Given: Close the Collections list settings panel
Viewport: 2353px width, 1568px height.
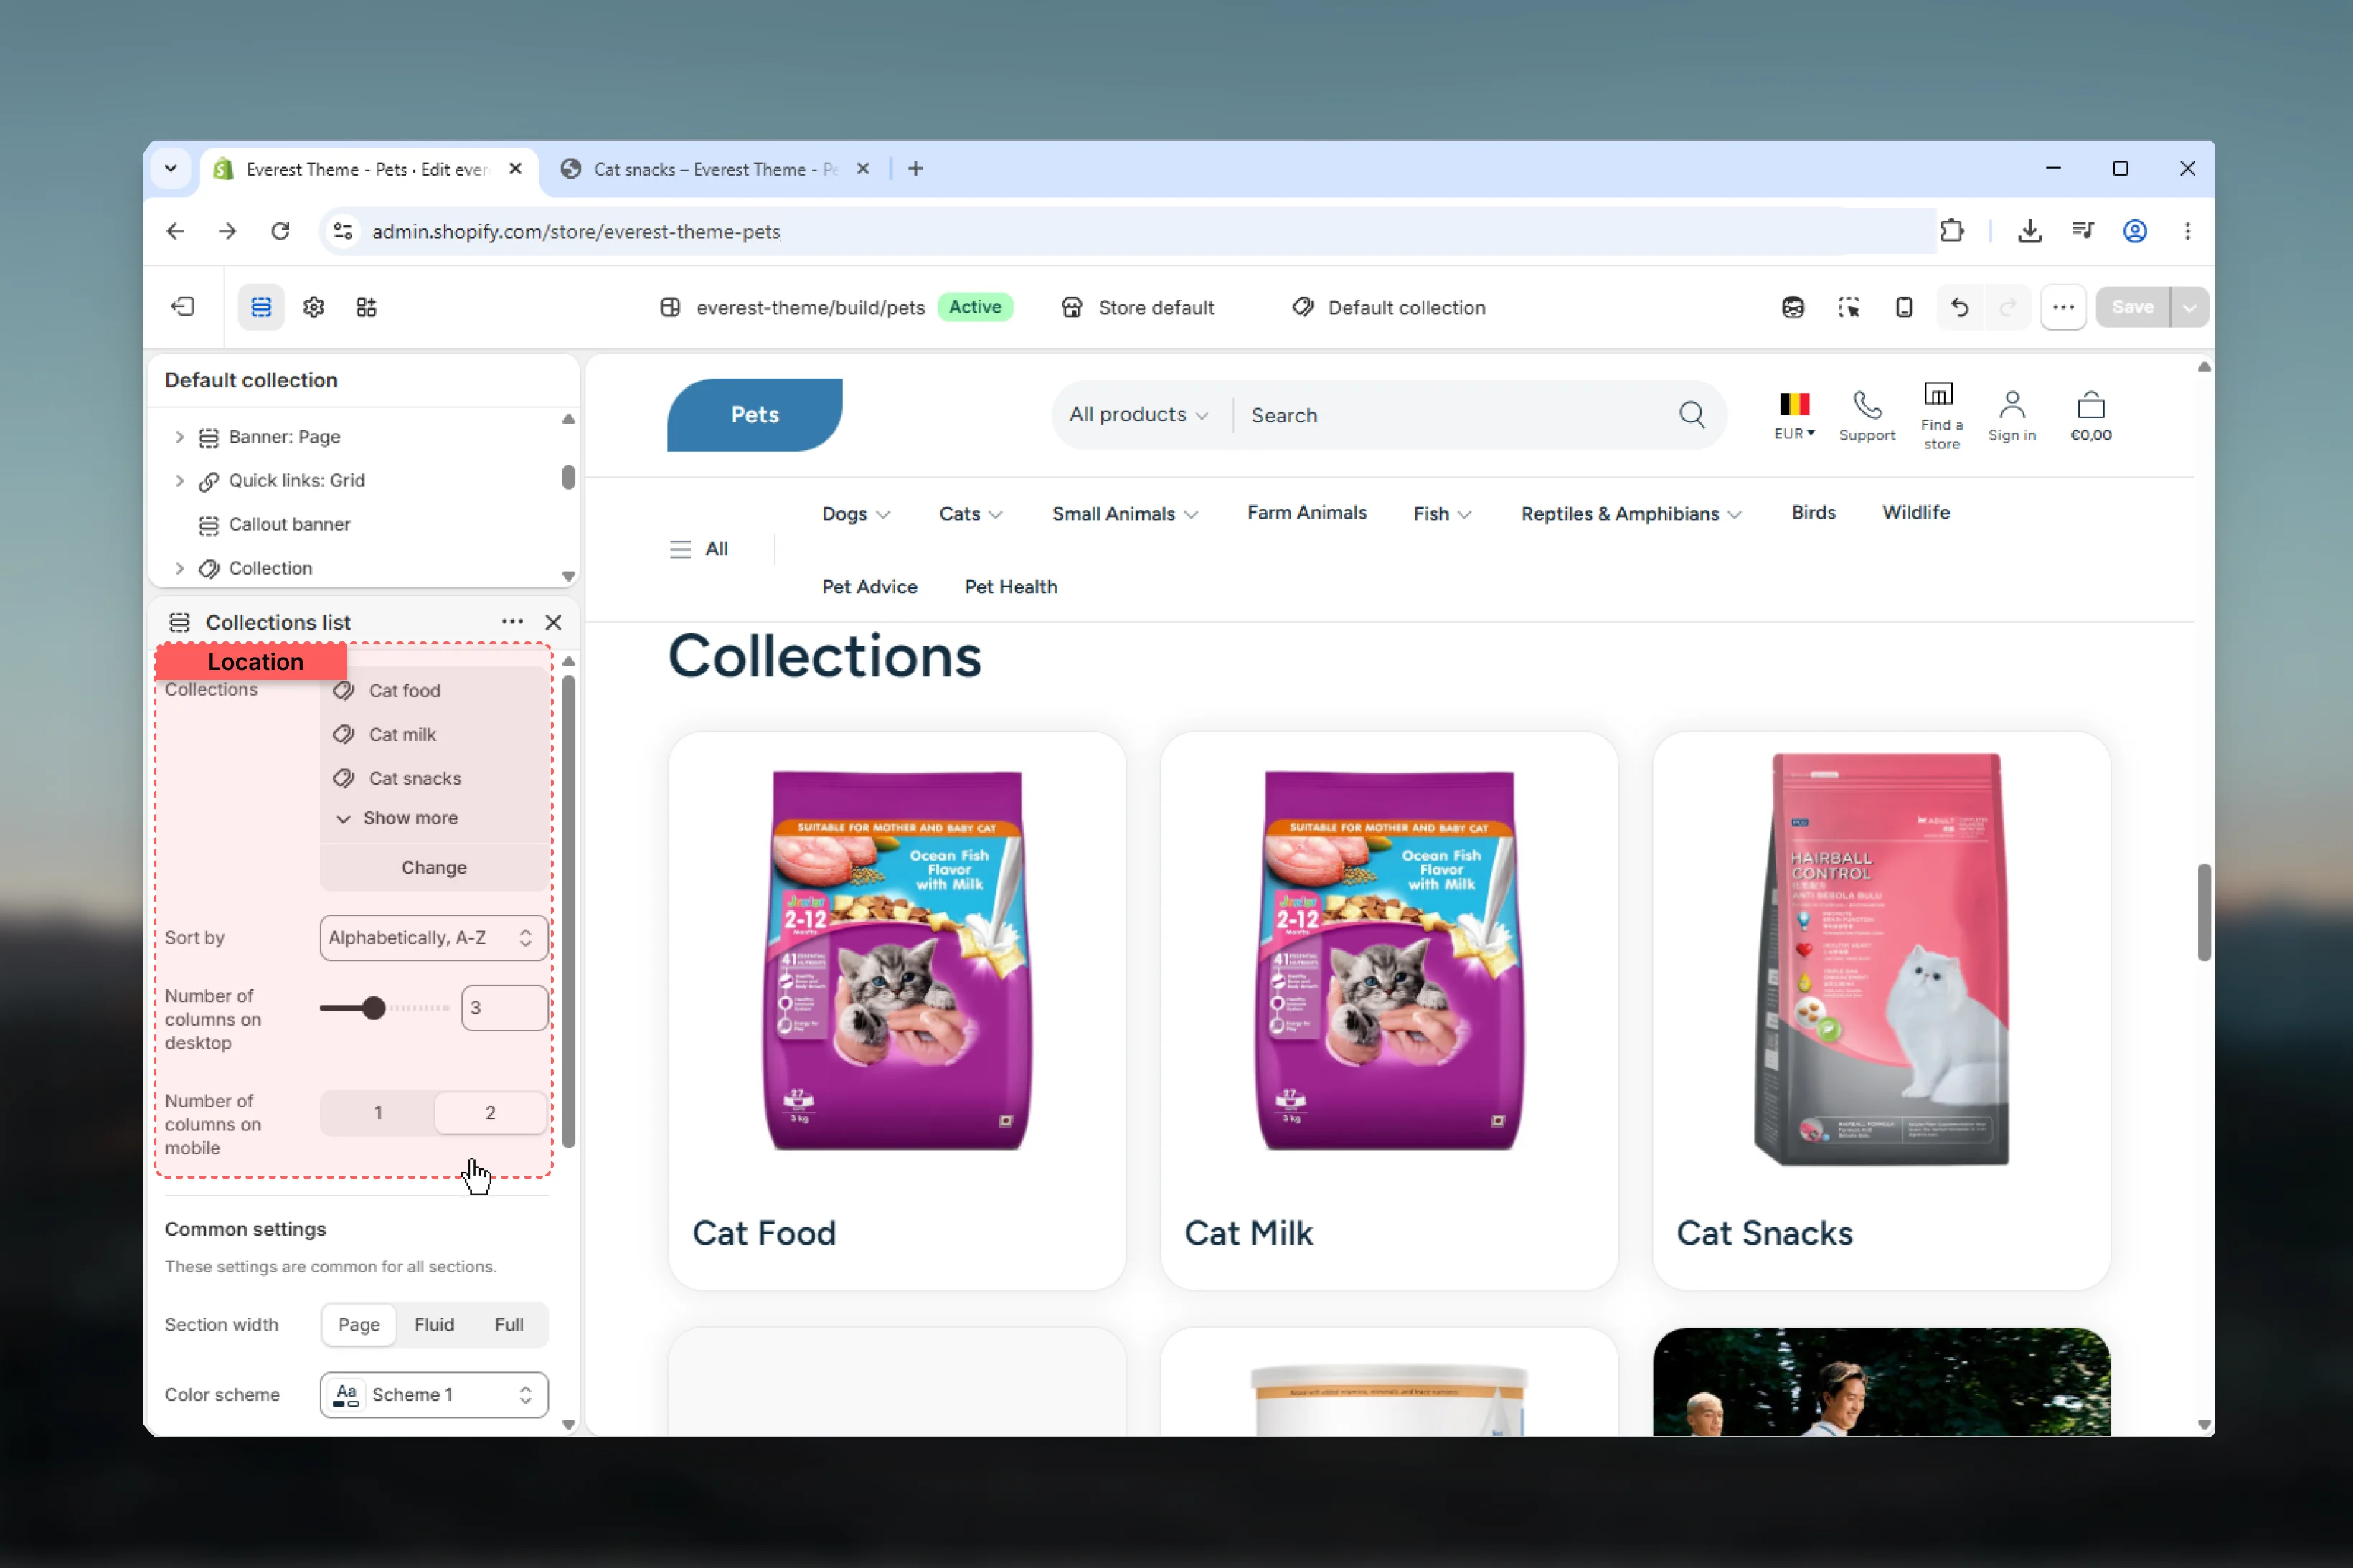Looking at the screenshot, I should (x=553, y=622).
